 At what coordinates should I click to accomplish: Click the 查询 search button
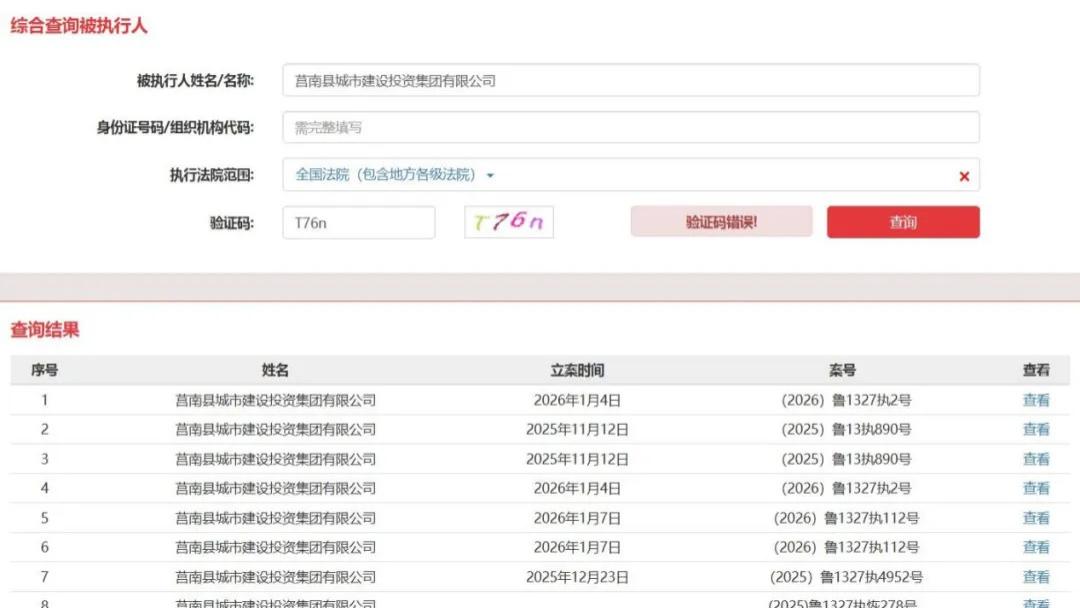coord(902,221)
